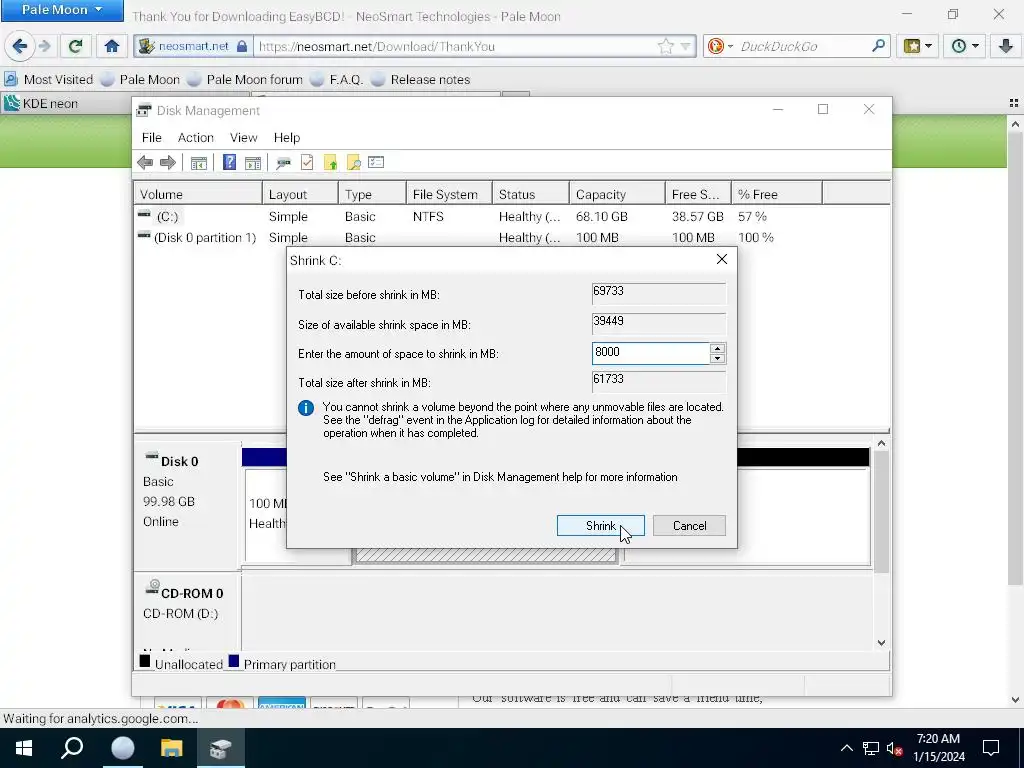Bookmark this page with the star icon
1024x768 pixels.
click(665, 46)
